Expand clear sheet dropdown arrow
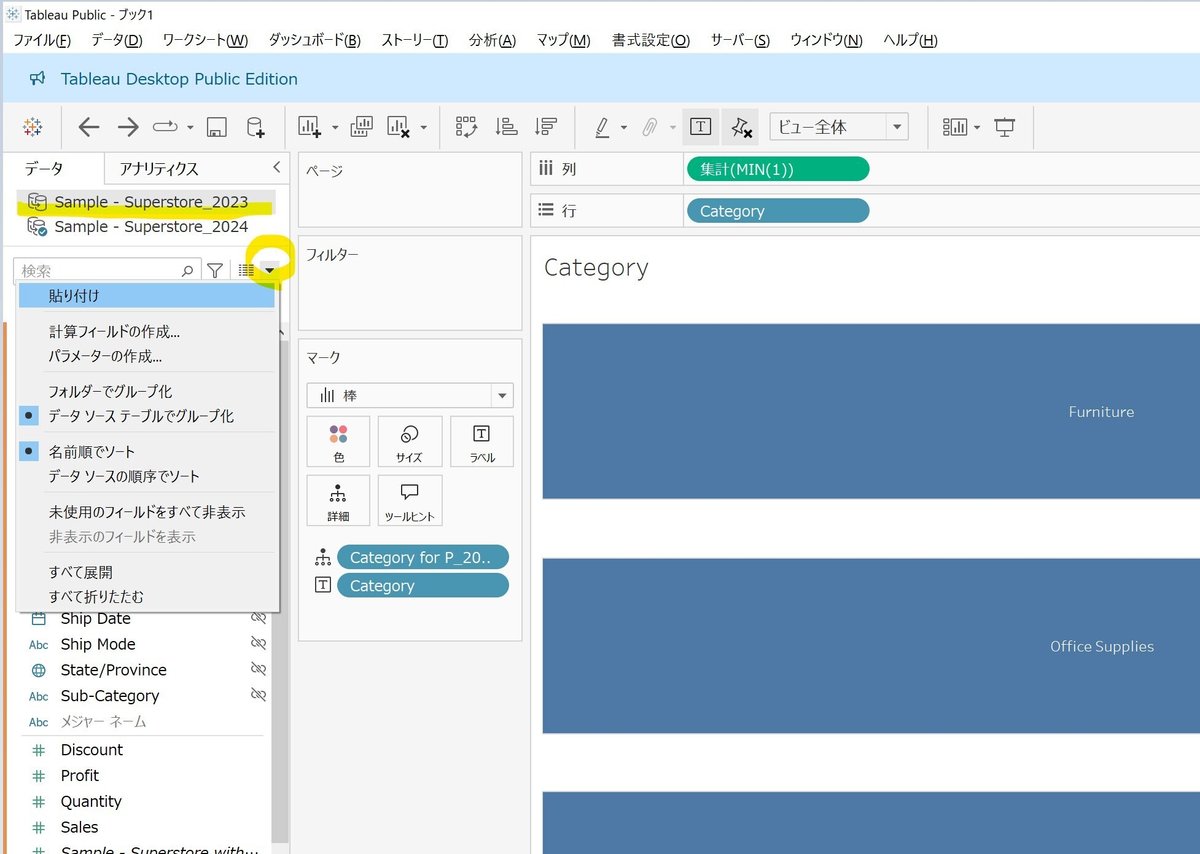This screenshot has height=854, width=1200. (x=424, y=127)
